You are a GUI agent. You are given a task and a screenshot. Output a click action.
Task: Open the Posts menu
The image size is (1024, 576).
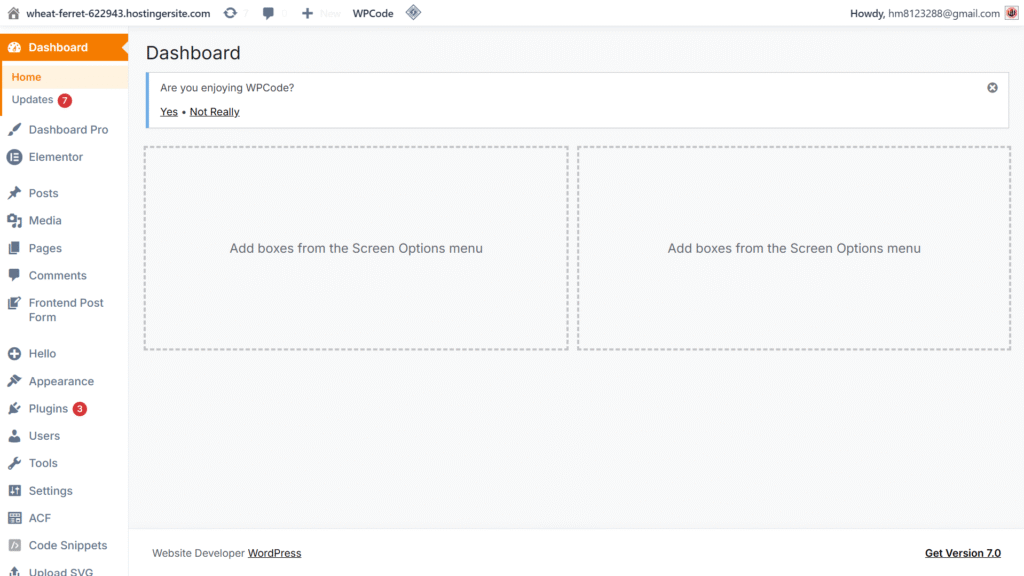point(43,193)
